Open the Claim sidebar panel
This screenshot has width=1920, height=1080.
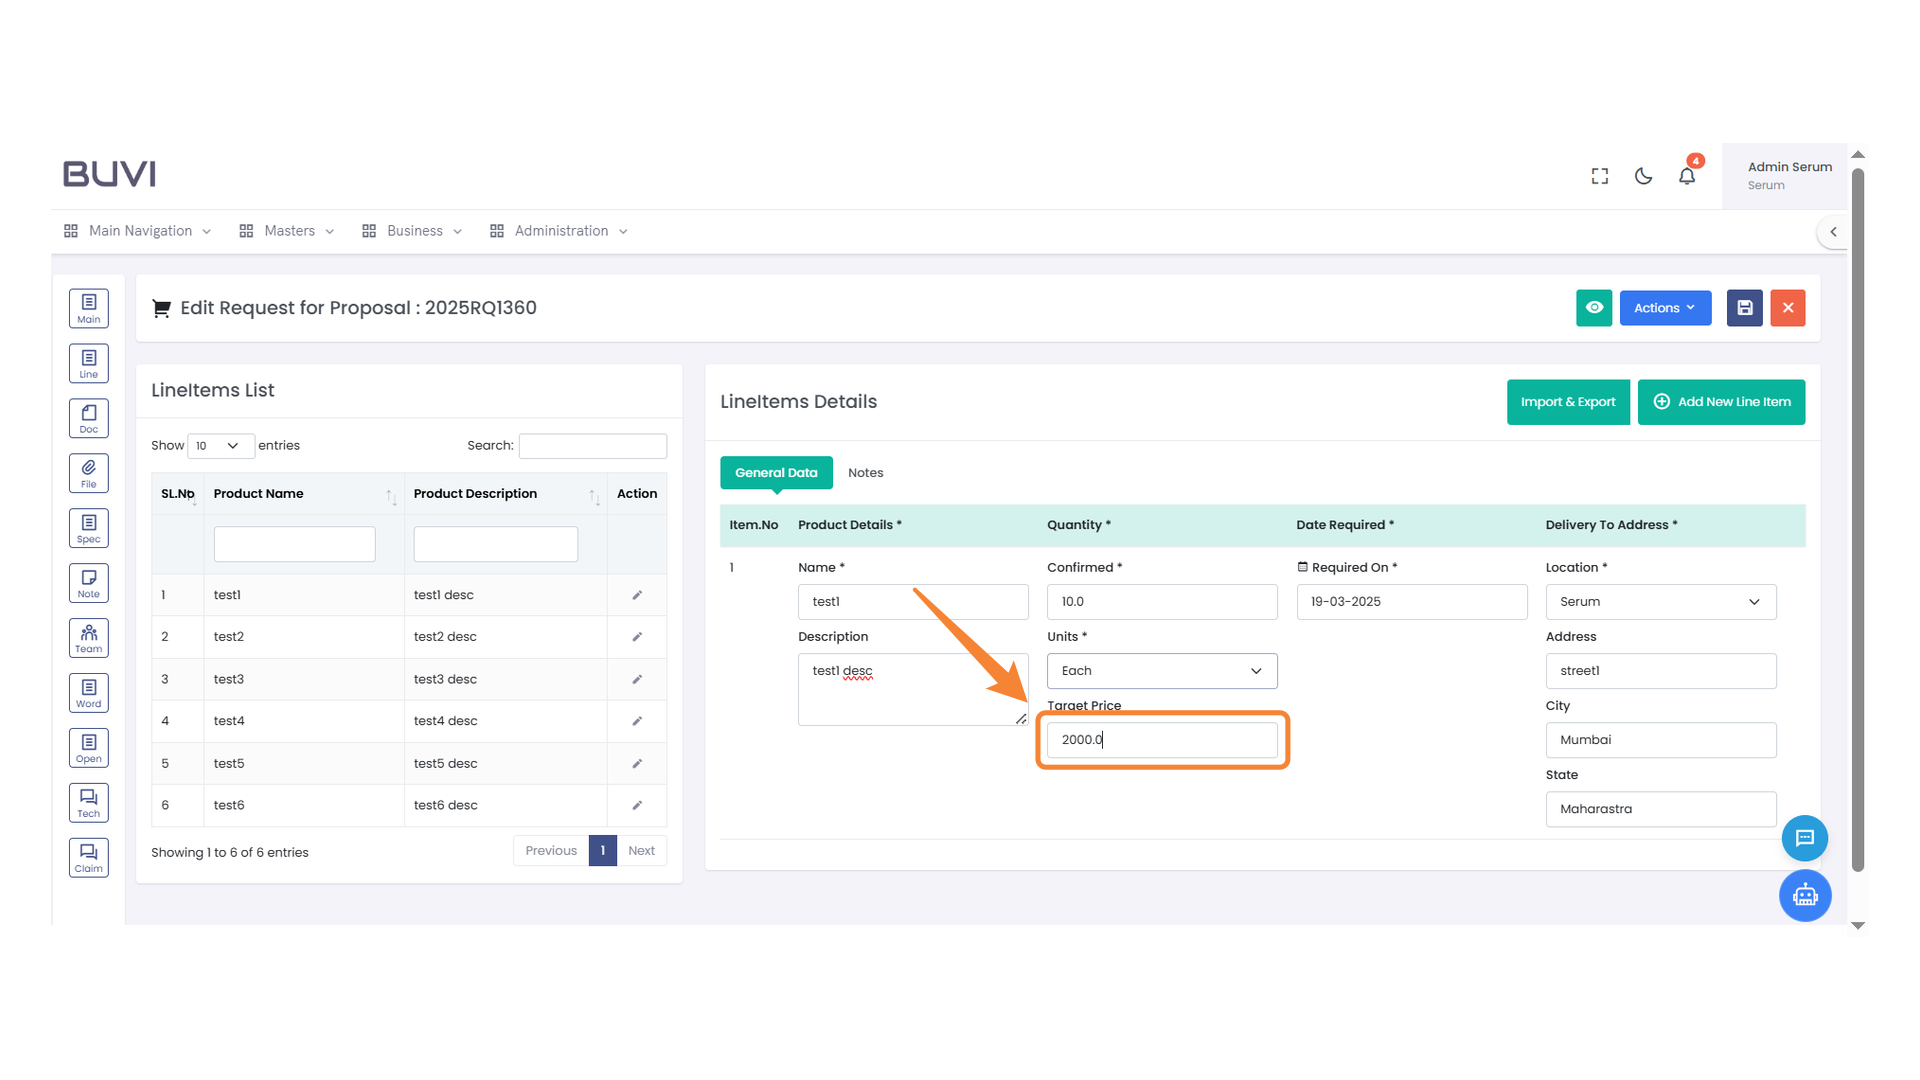tap(88, 857)
